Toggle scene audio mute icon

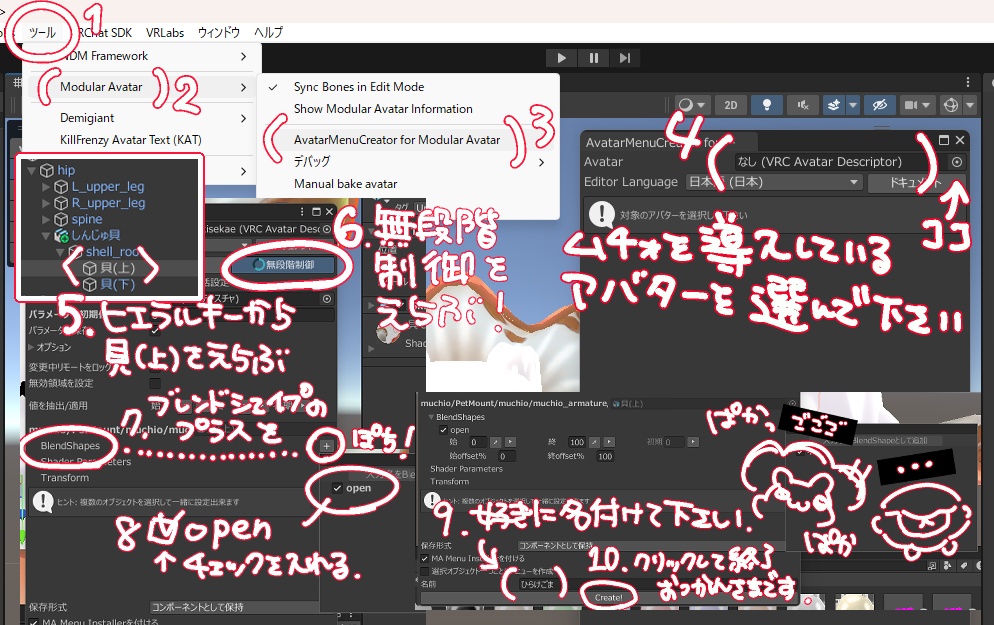[803, 105]
